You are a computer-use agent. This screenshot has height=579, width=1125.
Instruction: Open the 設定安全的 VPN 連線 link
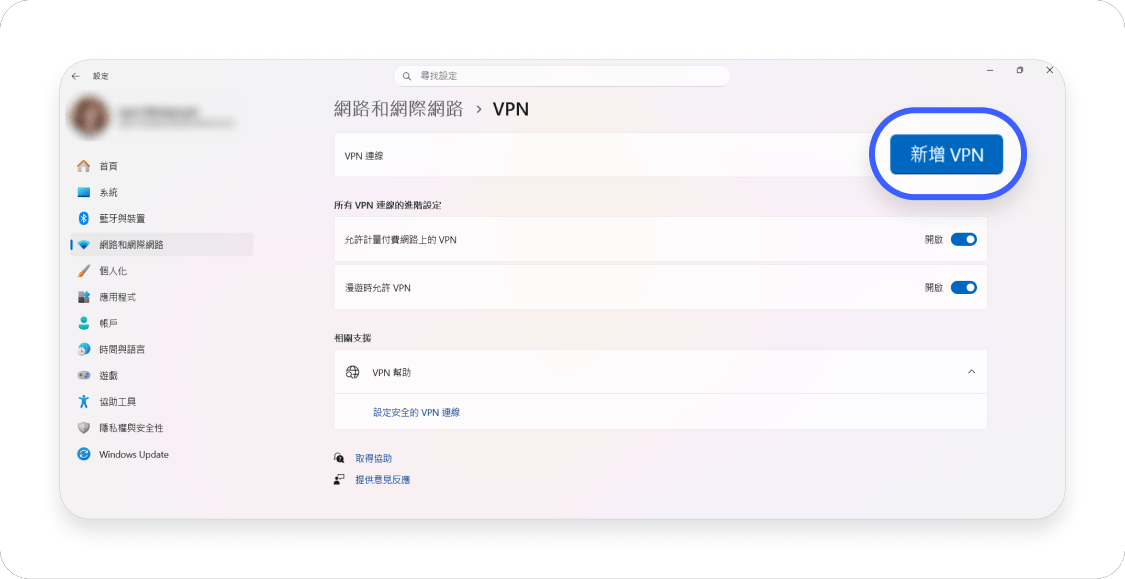[416, 413]
